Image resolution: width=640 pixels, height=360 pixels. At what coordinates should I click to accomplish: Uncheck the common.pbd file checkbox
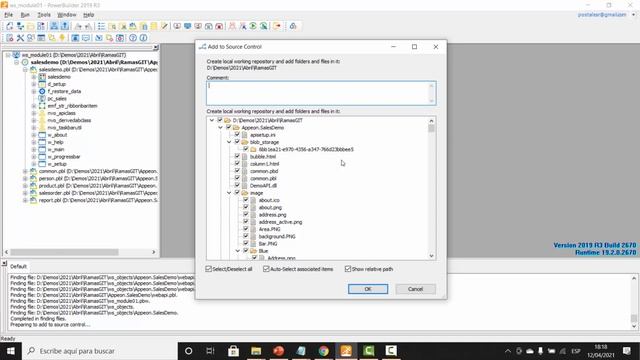[237, 171]
